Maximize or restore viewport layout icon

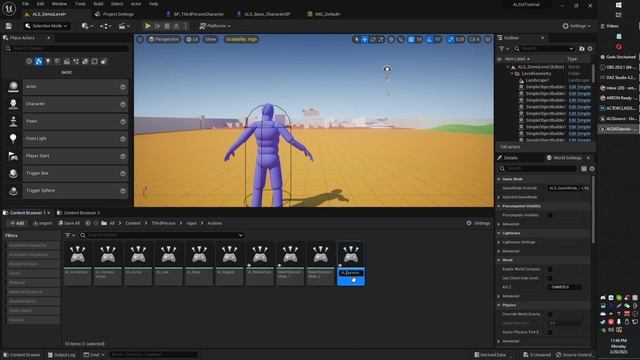pos(488,40)
